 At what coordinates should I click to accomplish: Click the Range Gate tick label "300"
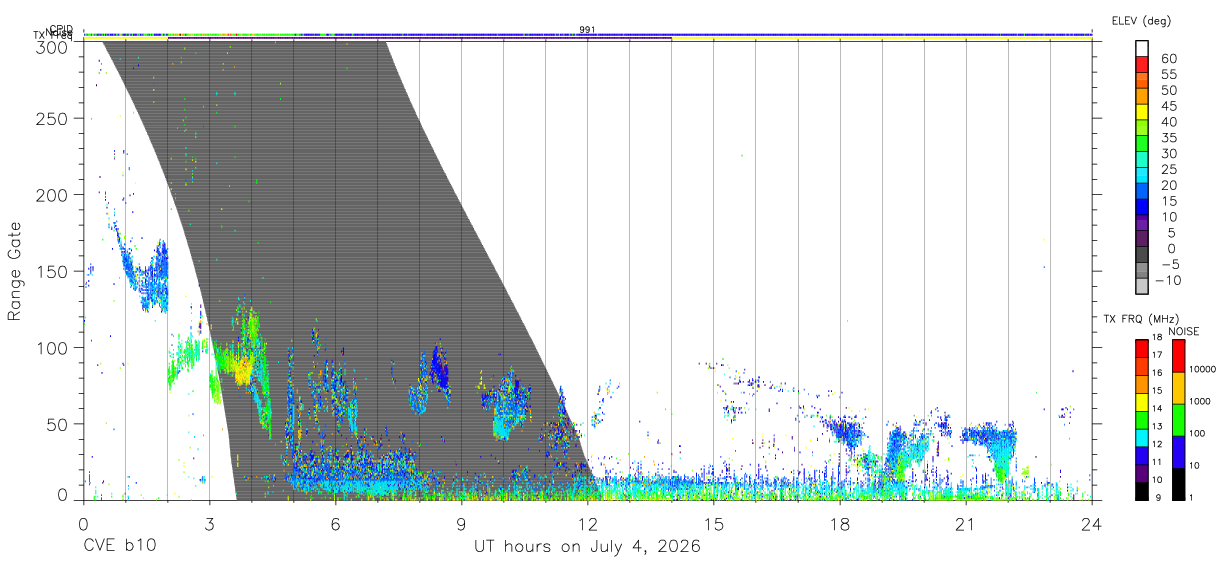53,46
